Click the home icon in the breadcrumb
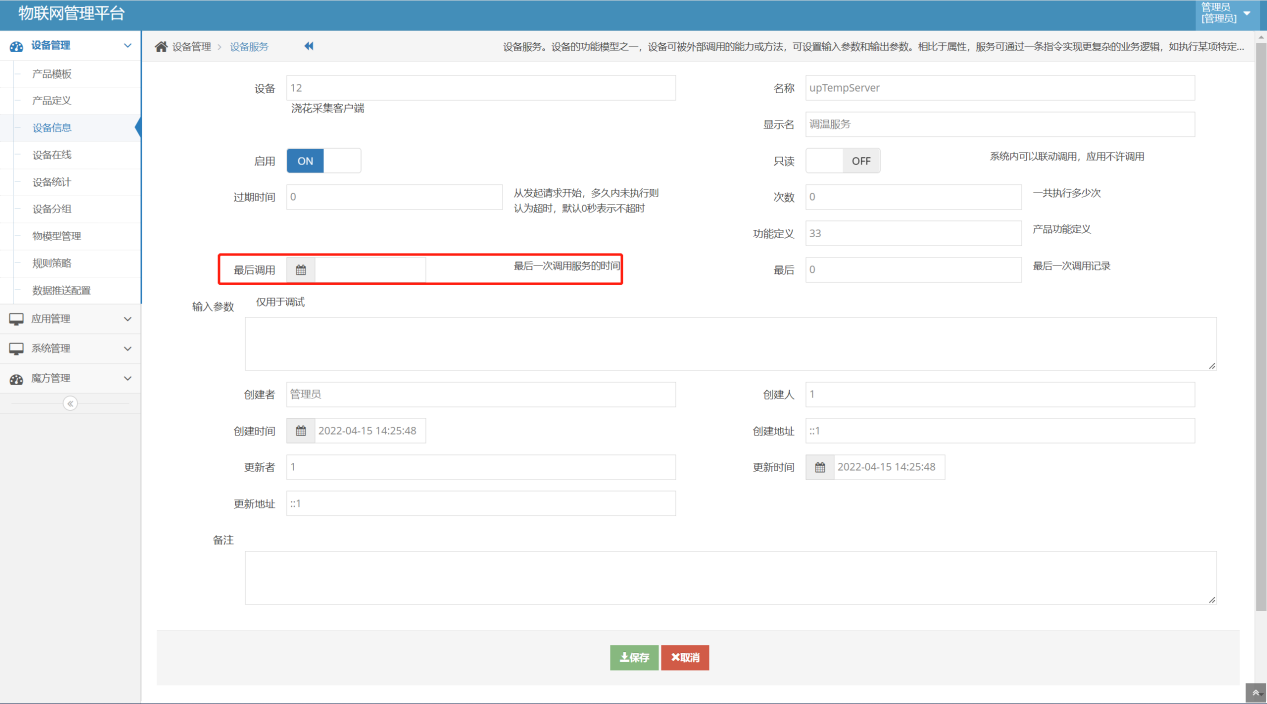Image resolution: width=1267 pixels, height=704 pixels. [161, 46]
